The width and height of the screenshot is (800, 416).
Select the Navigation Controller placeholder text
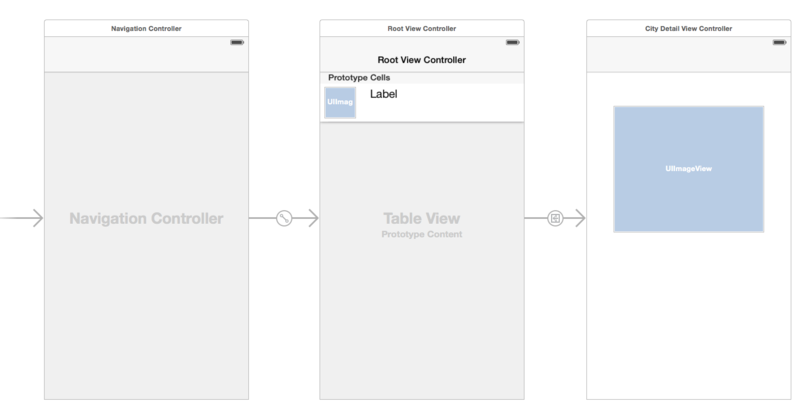[x=146, y=218]
